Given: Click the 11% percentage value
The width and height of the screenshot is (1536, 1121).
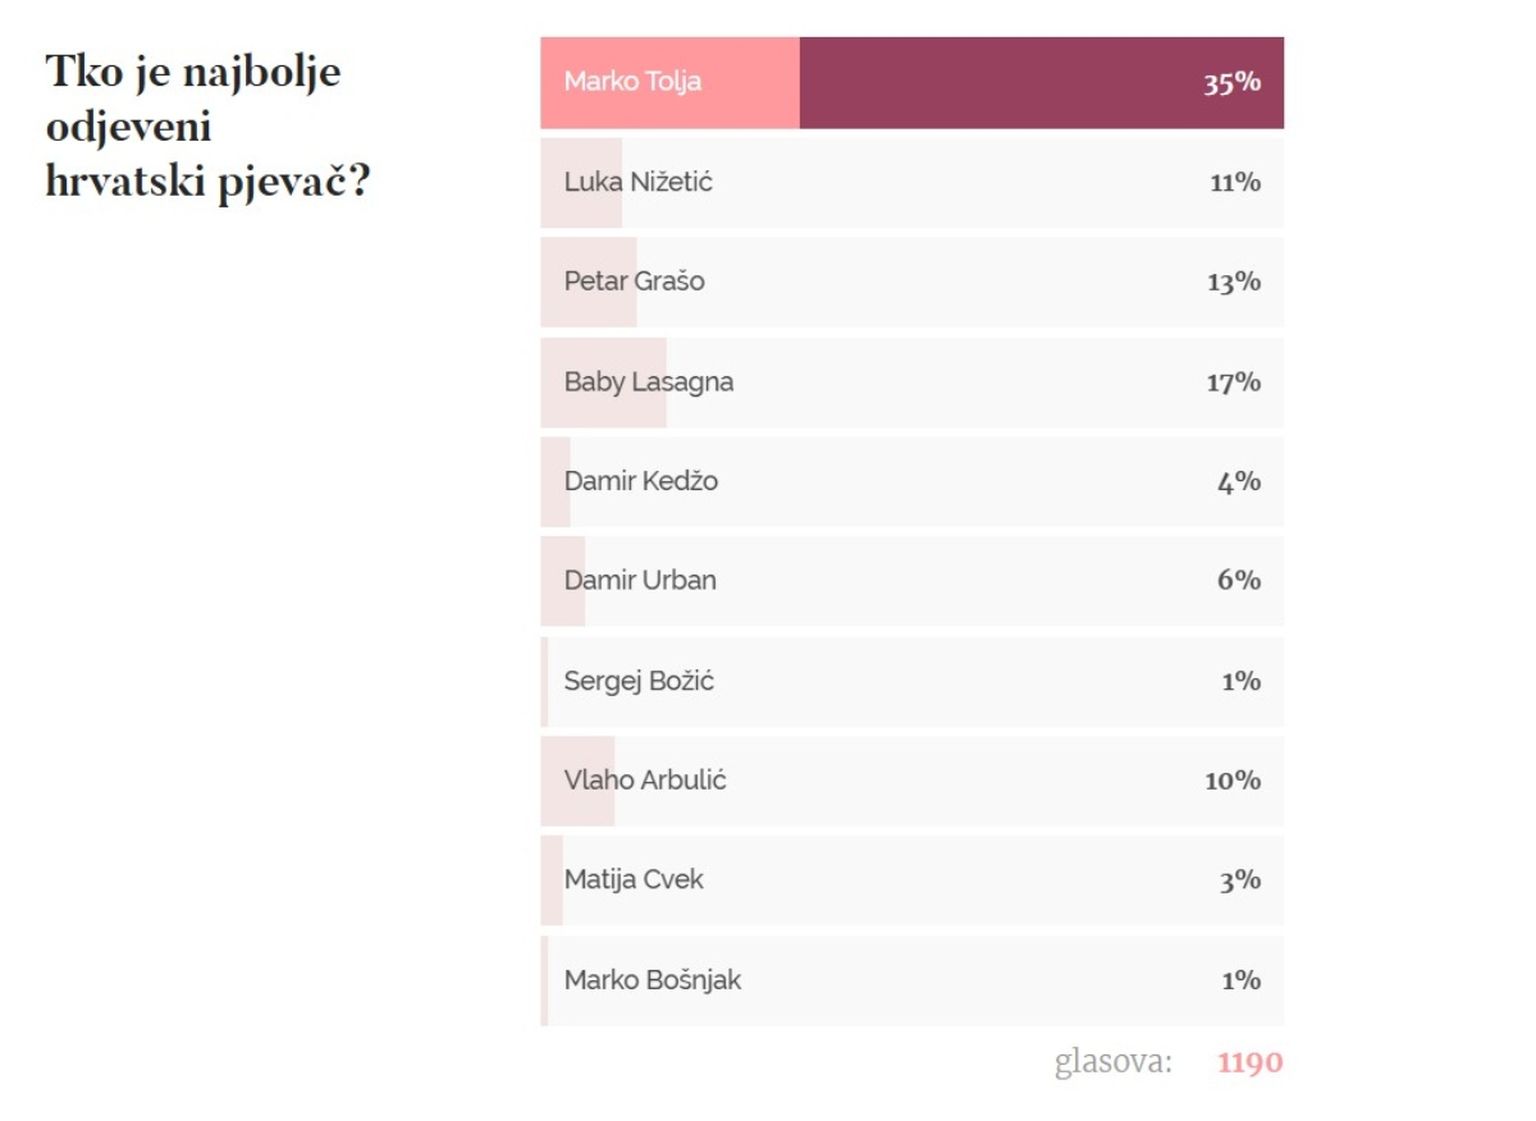Looking at the screenshot, I should pos(1235,182).
